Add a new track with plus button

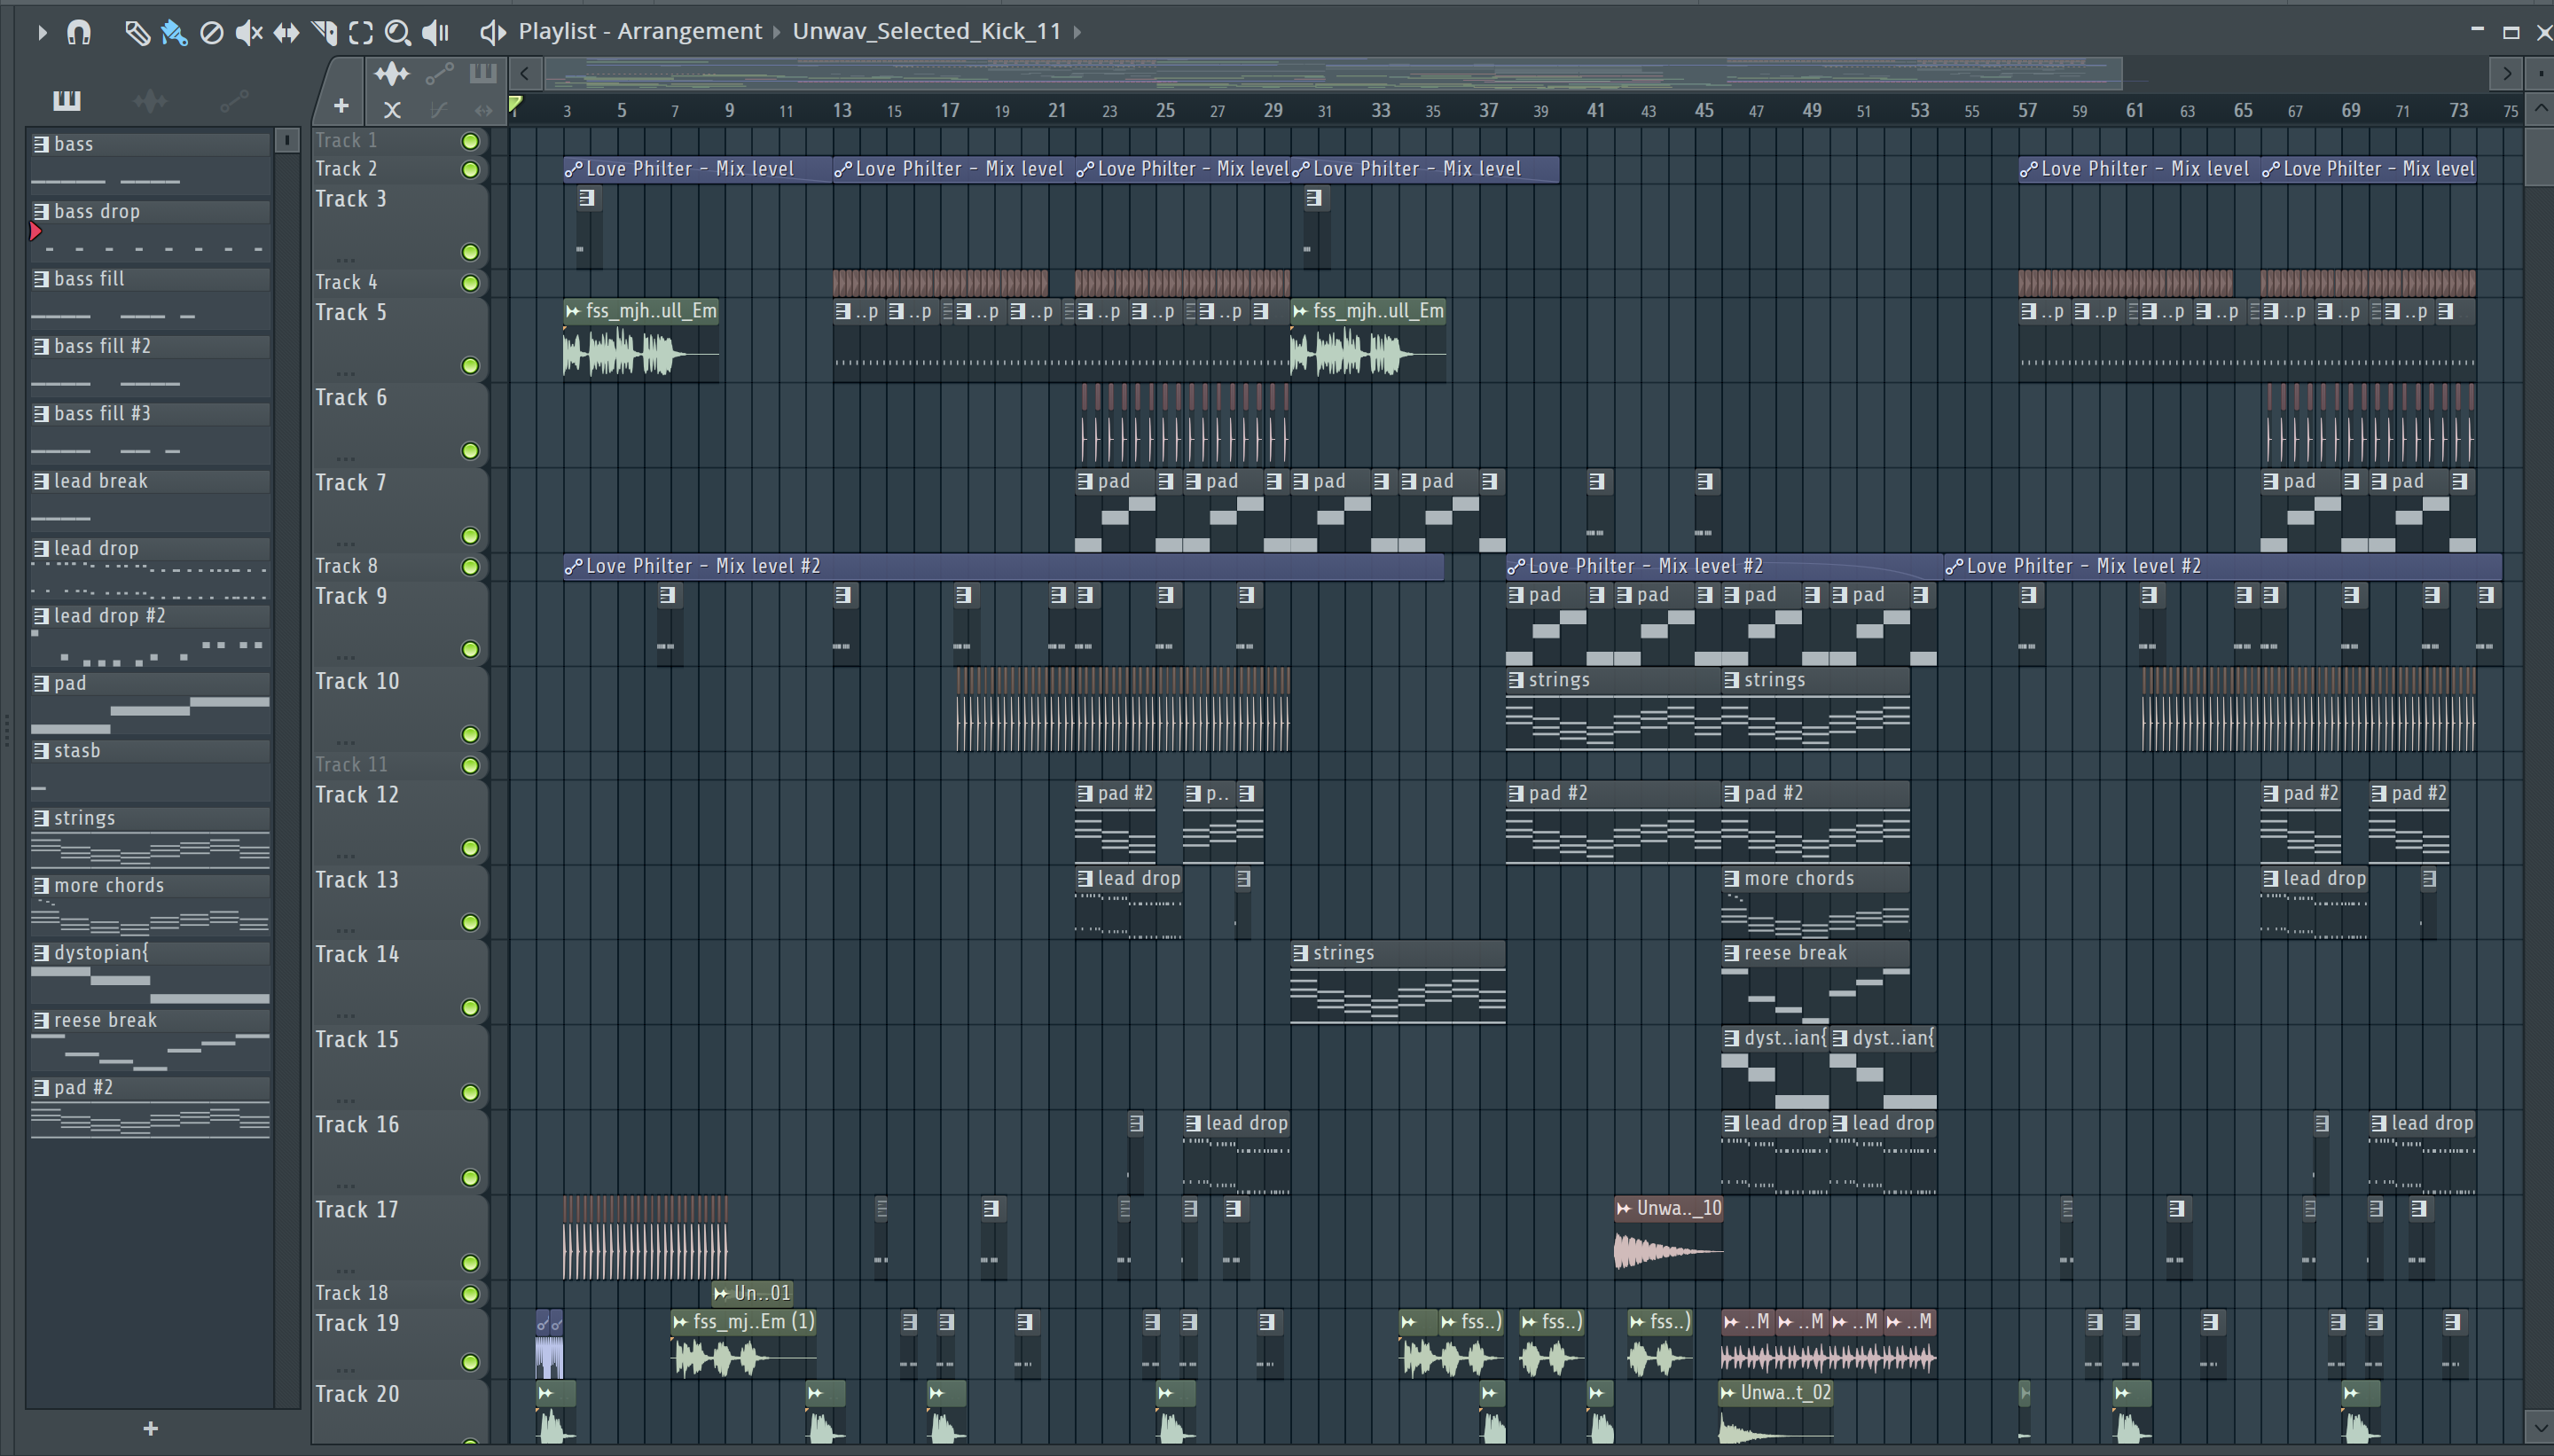point(341,105)
